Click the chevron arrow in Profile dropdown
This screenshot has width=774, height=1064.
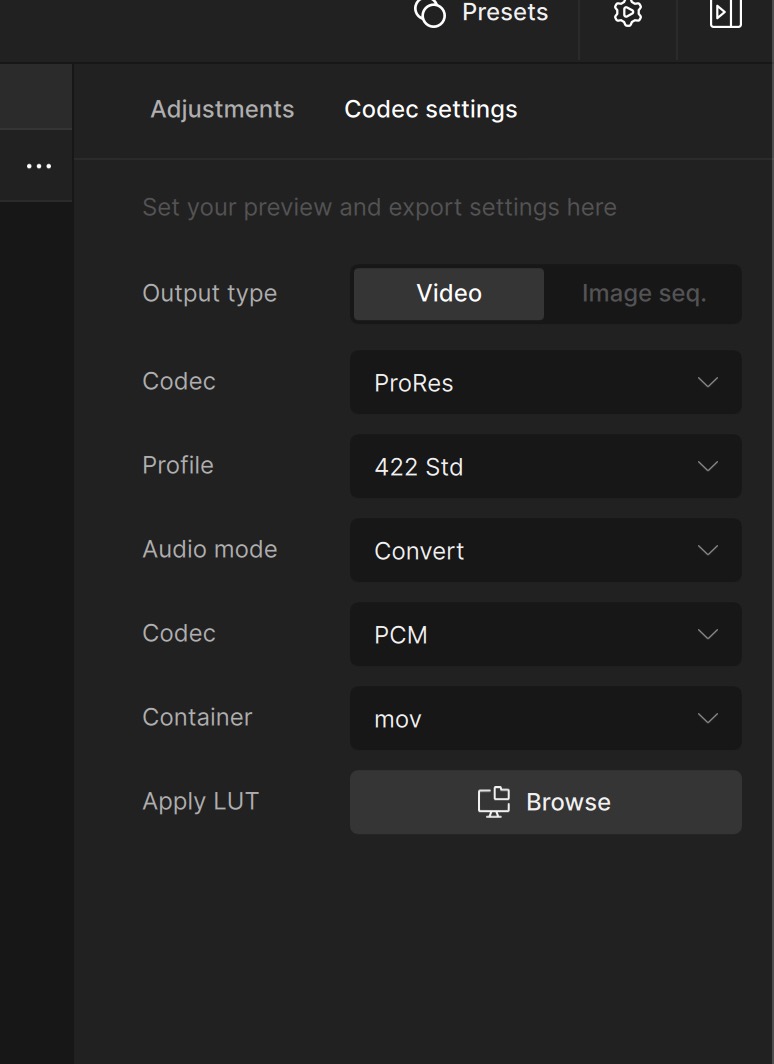pos(708,466)
